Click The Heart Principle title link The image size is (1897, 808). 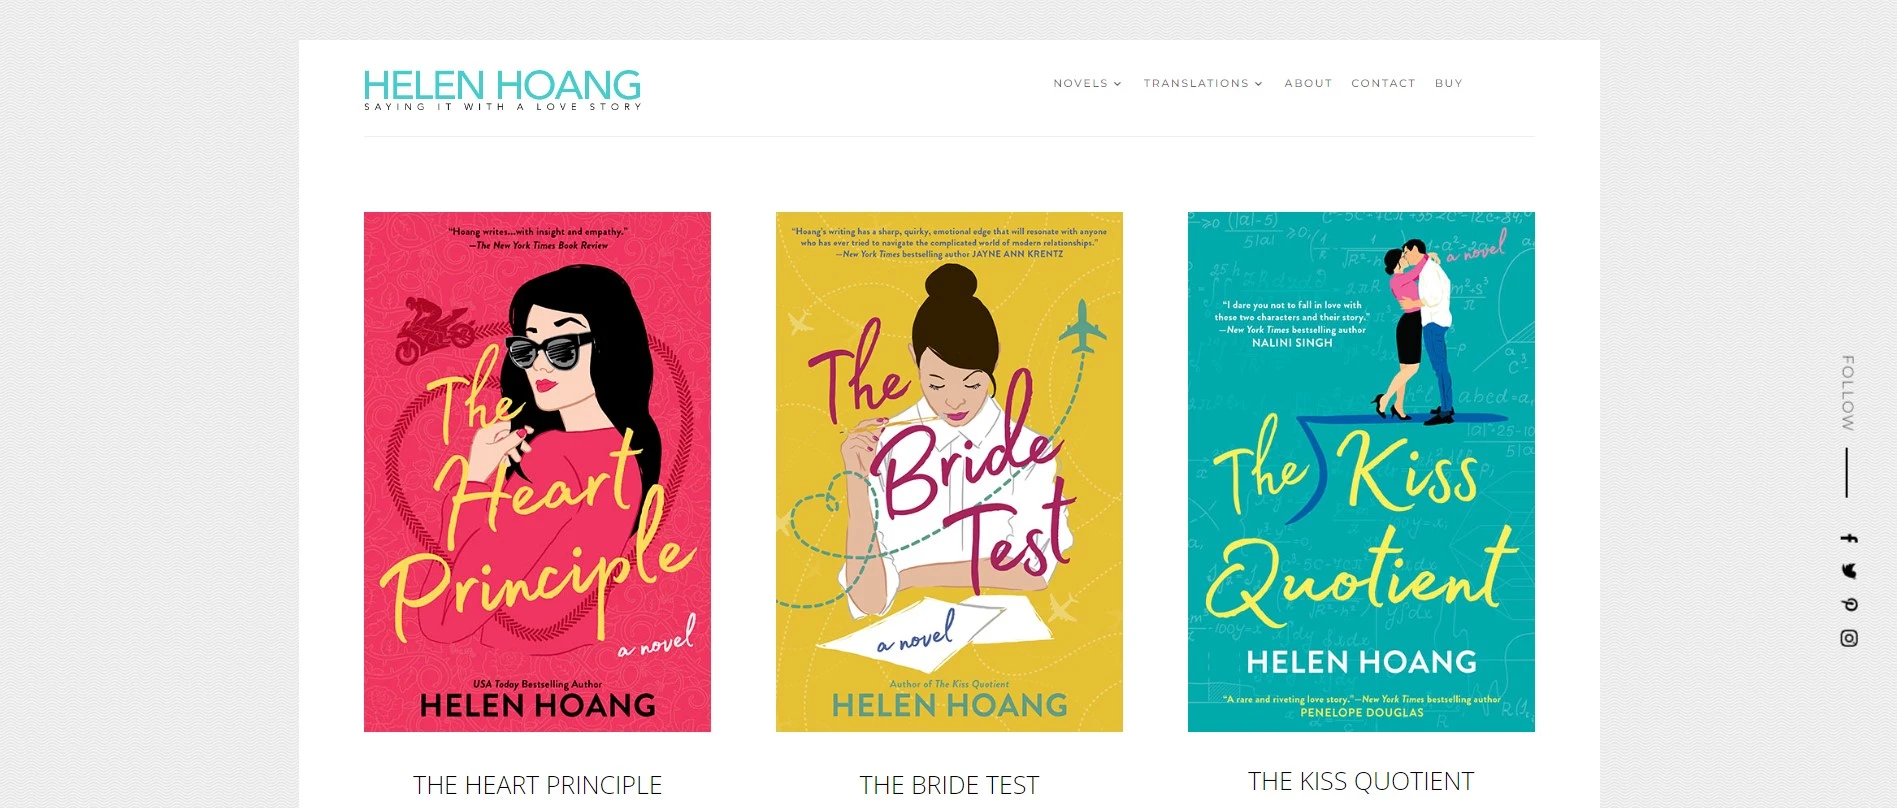[x=538, y=785]
